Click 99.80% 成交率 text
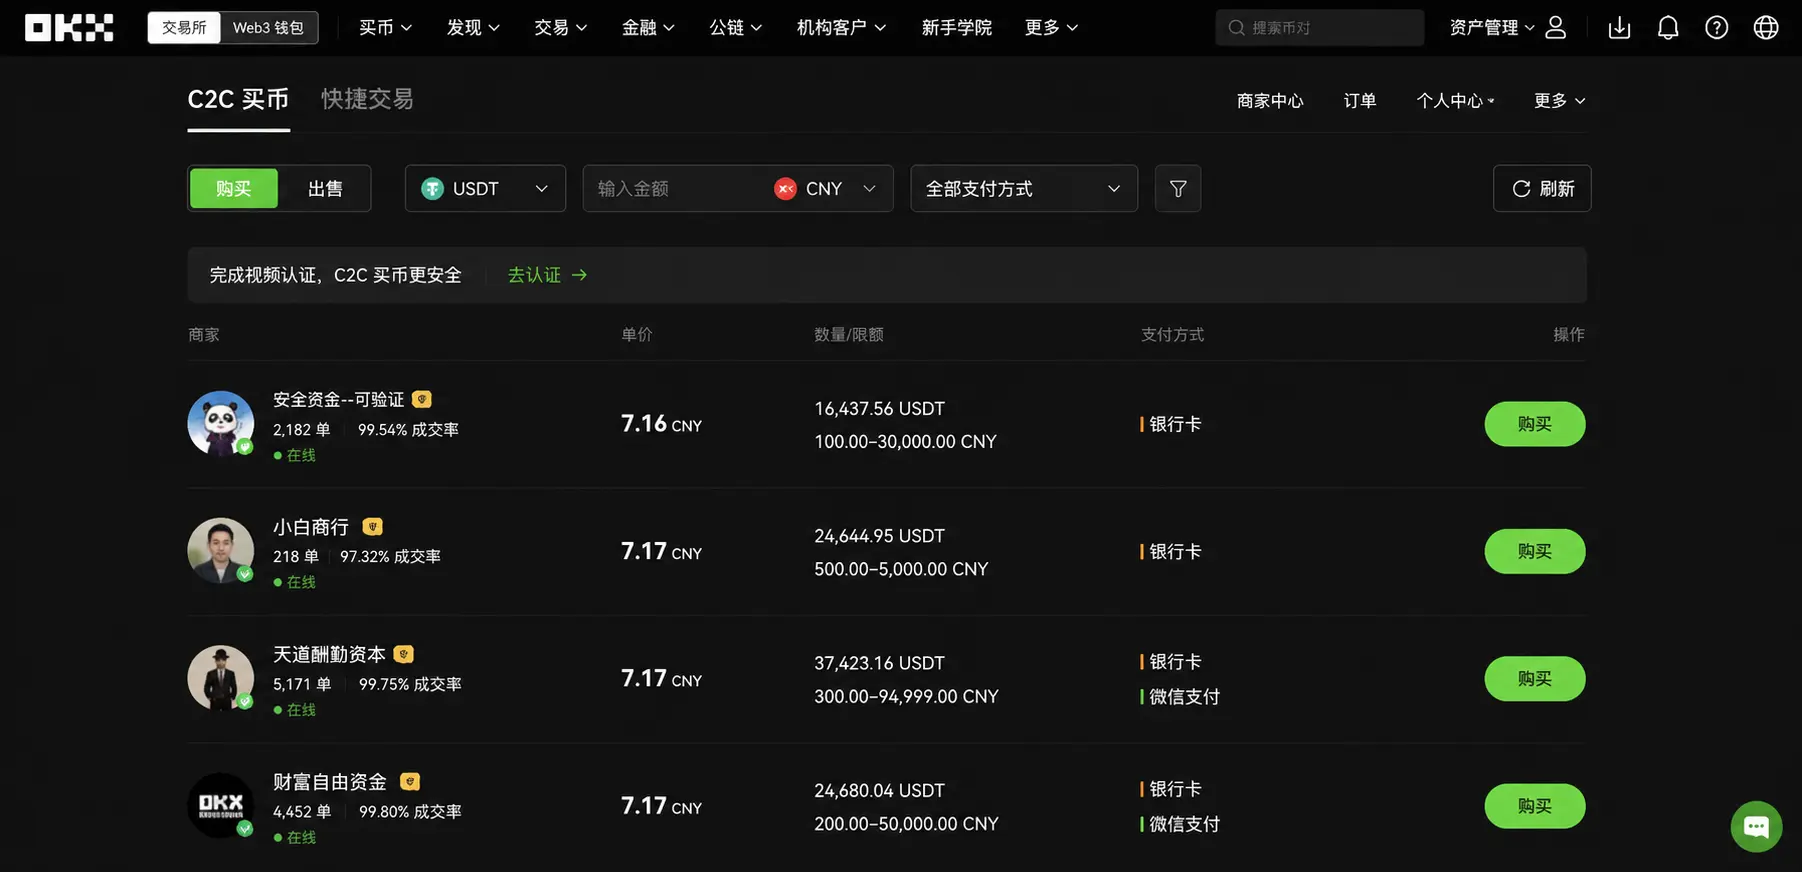This screenshot has height=872, width=1802. (x=410, y=812)
